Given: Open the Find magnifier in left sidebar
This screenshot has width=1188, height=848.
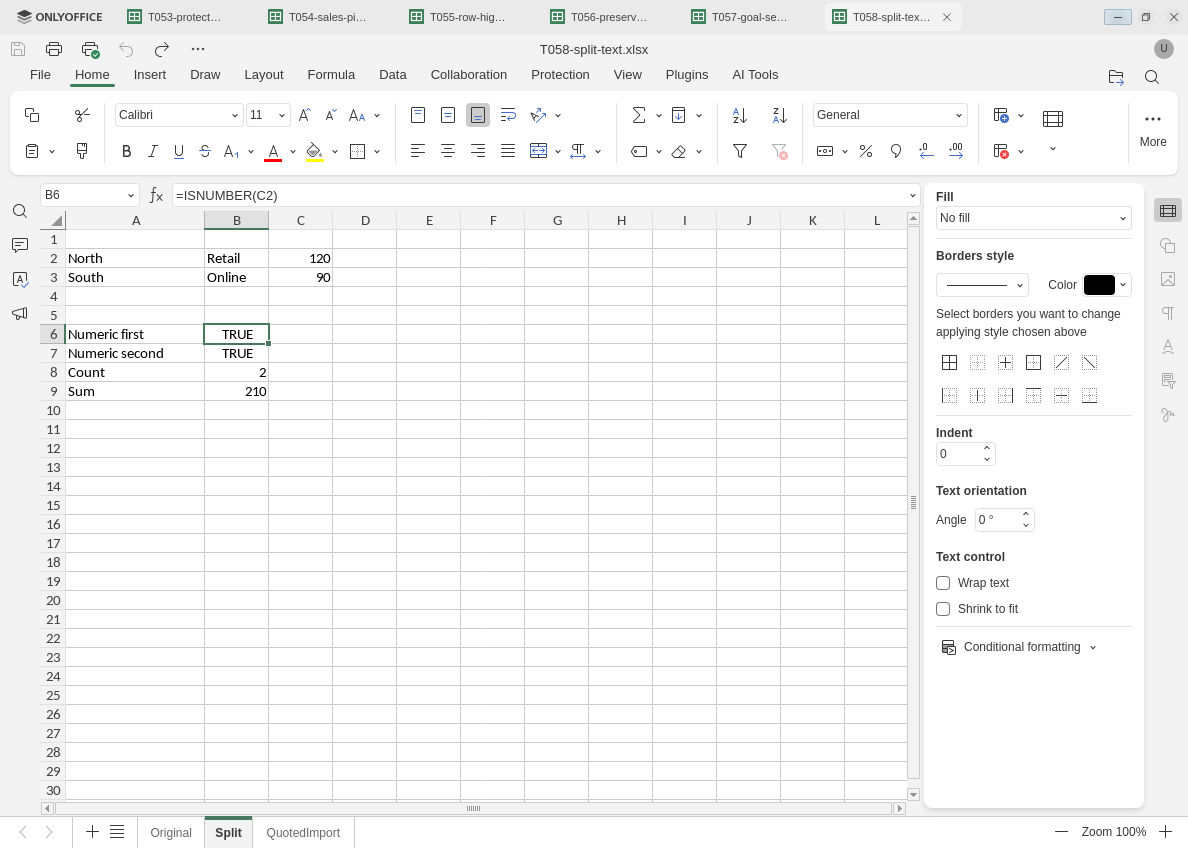Looking at the screenshot, I should click(x=20, y=211).
